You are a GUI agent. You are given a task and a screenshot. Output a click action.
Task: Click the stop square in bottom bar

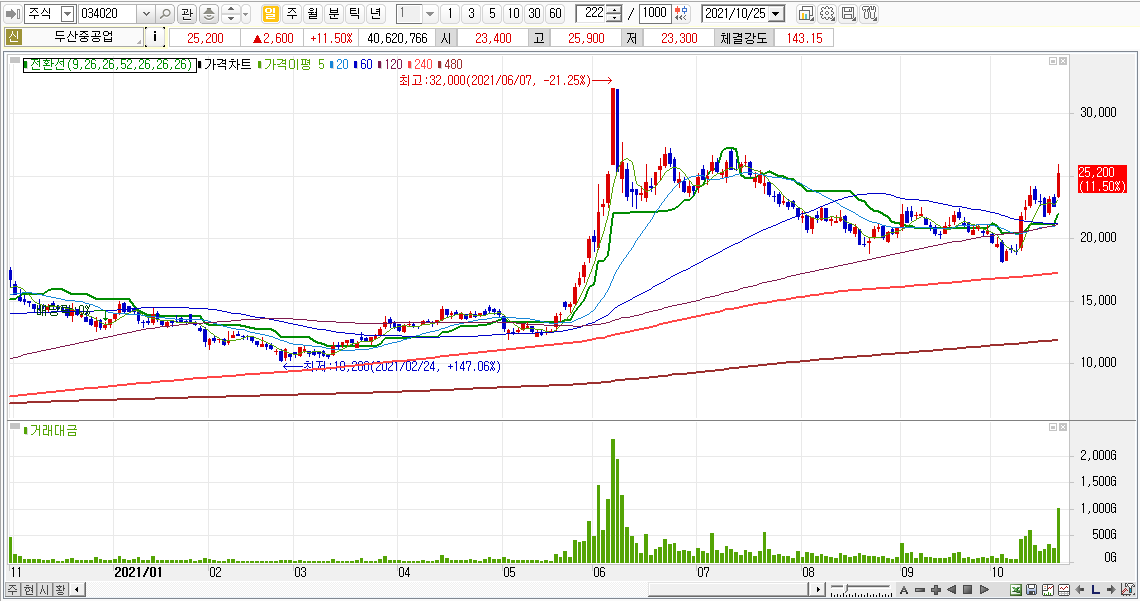968,589
